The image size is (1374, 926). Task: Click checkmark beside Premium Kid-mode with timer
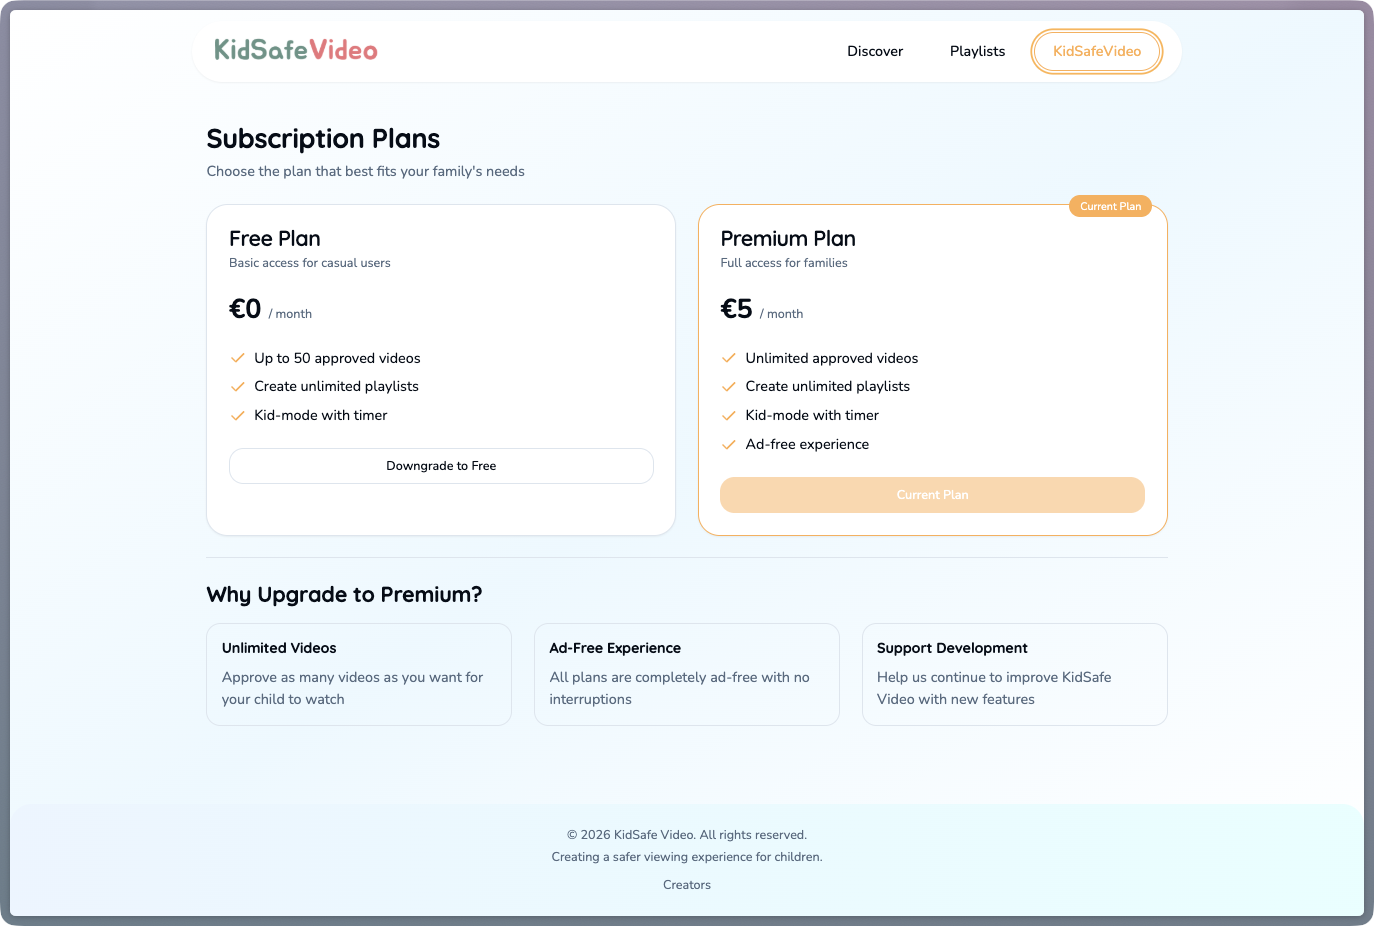[729, 415]
